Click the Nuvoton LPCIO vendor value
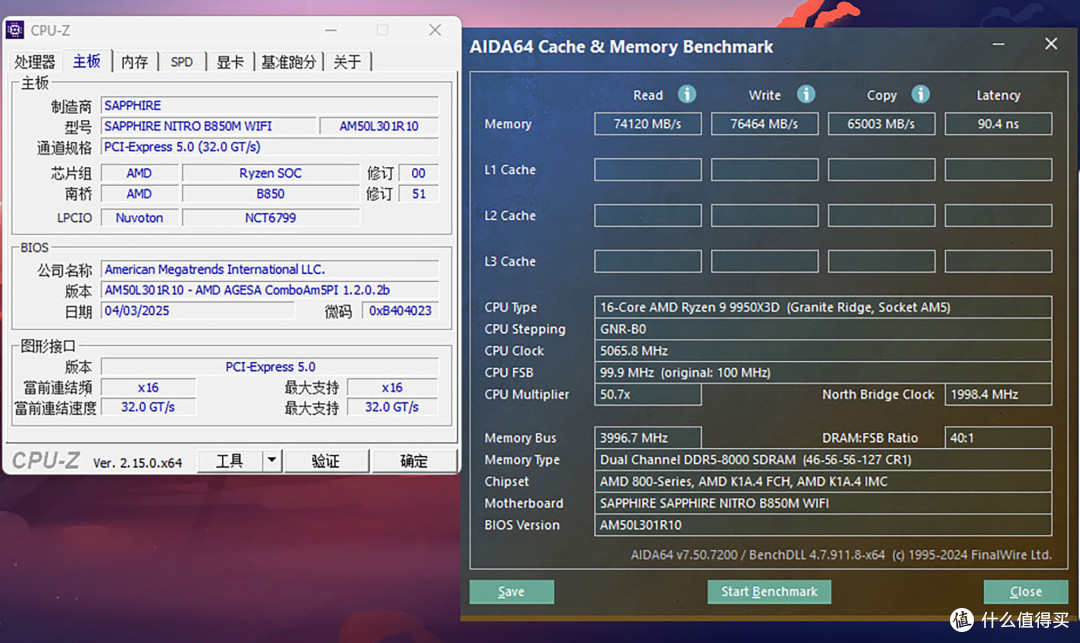Image resolution: width=1080 pixels, height=643 pixels. pyautogui.click(x=139, y=218)
